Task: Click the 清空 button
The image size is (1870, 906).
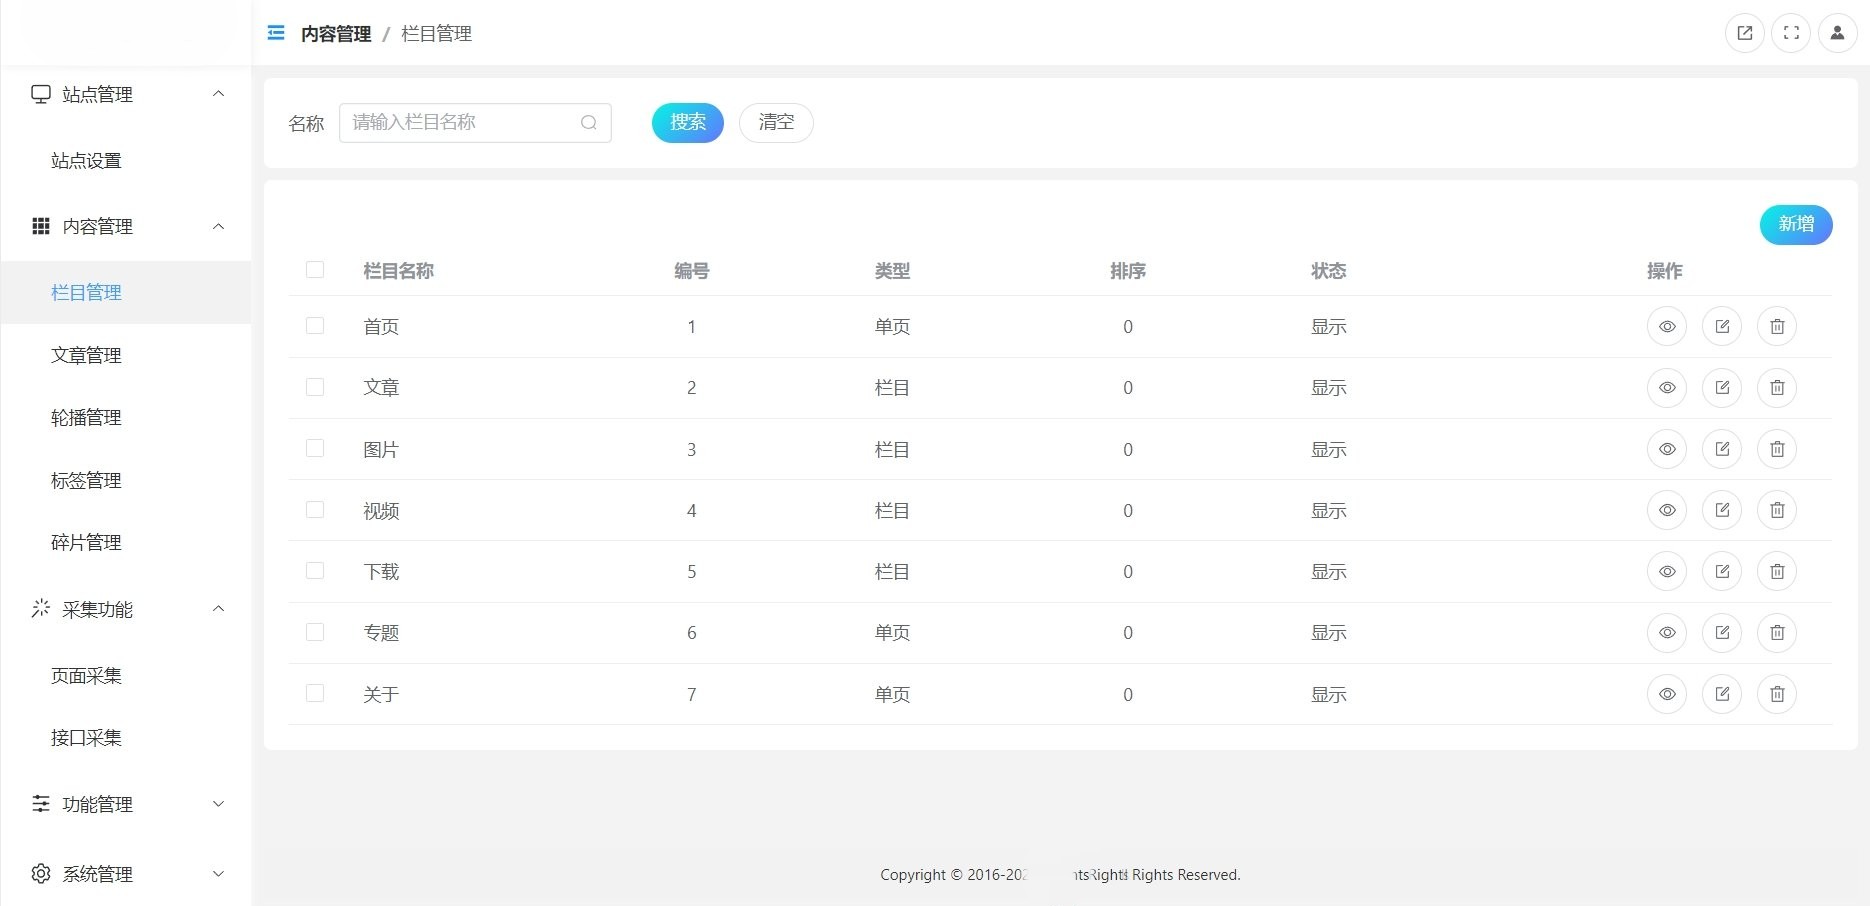Action: pos(776,123)
